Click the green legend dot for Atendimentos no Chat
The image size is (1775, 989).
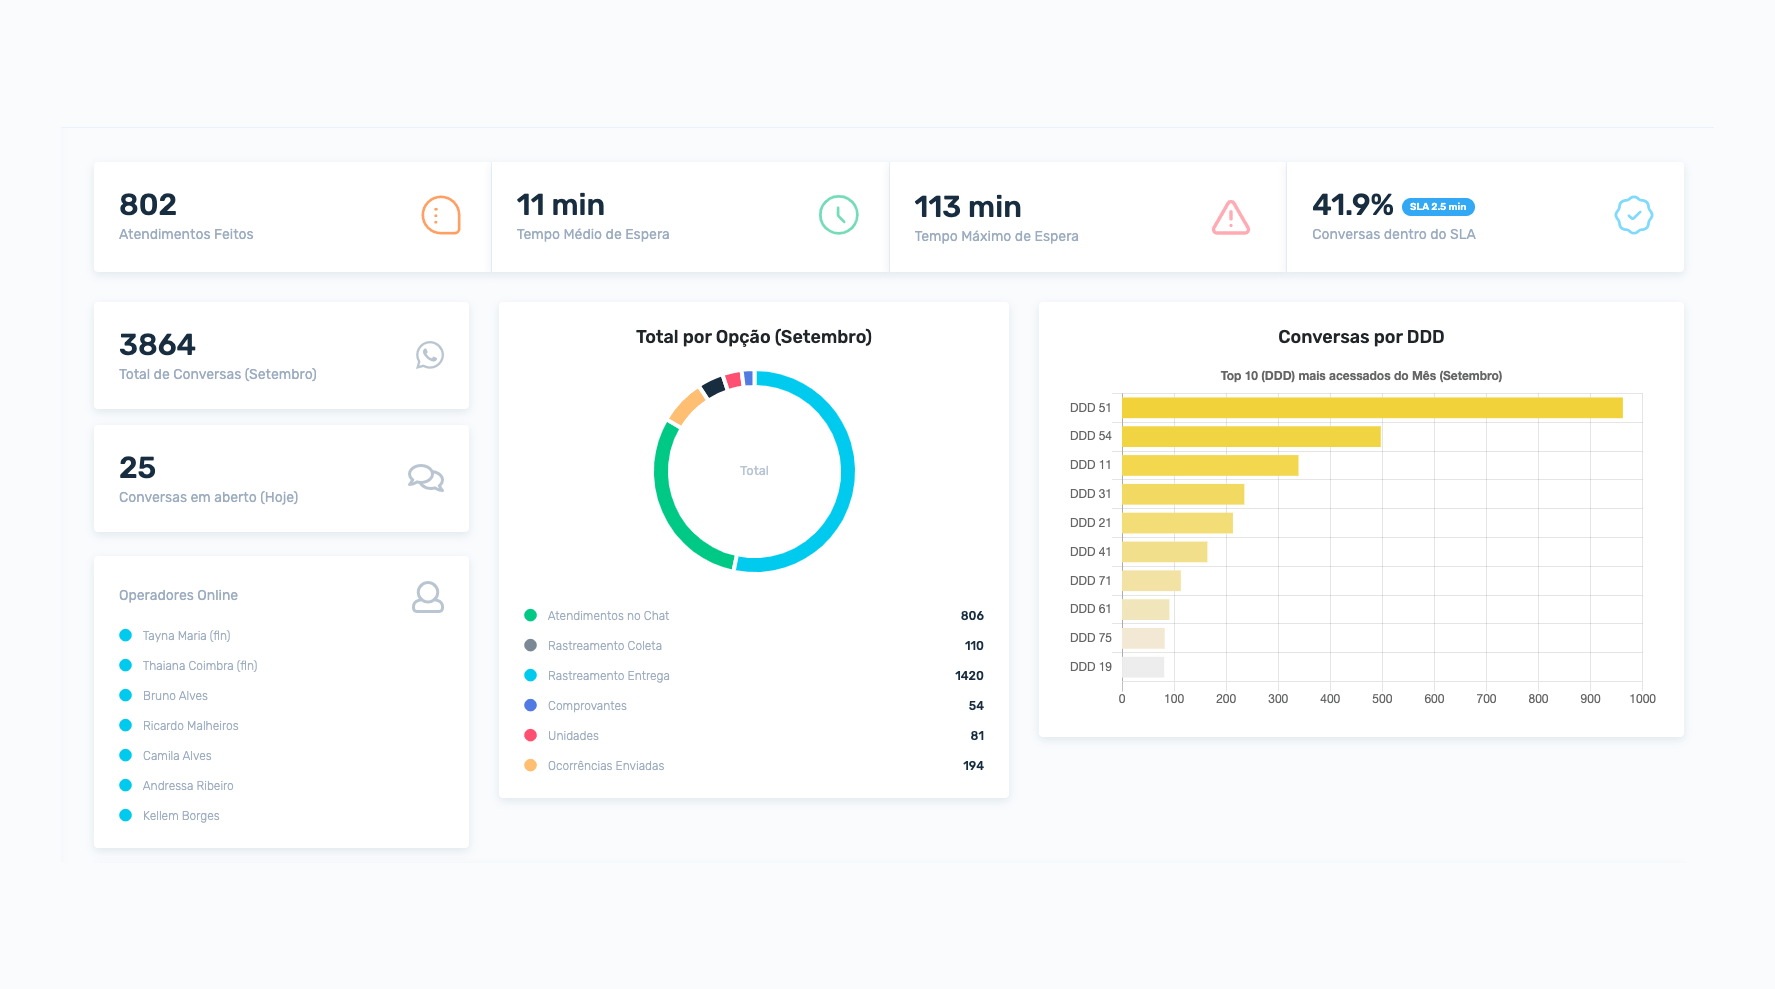point(530,616)
